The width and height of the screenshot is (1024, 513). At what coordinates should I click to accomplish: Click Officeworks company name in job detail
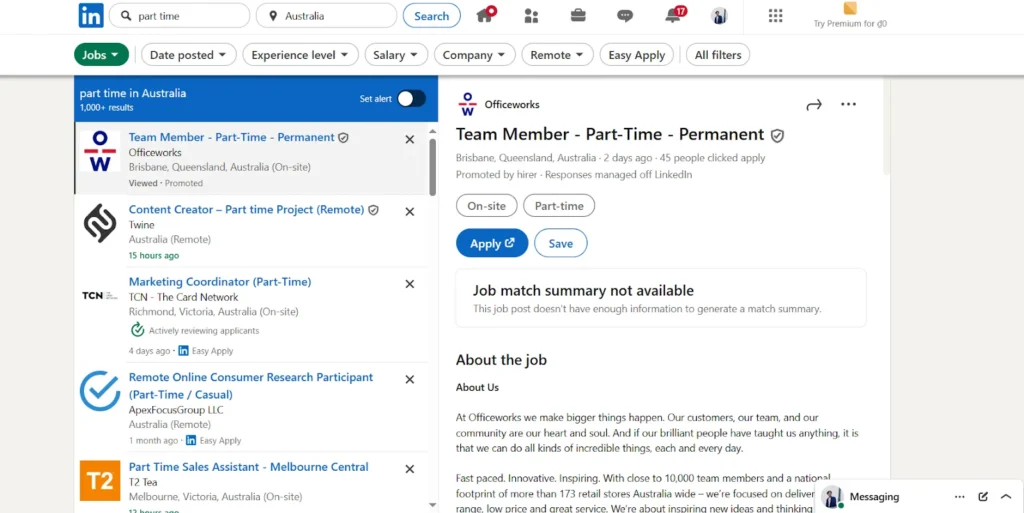512,104
